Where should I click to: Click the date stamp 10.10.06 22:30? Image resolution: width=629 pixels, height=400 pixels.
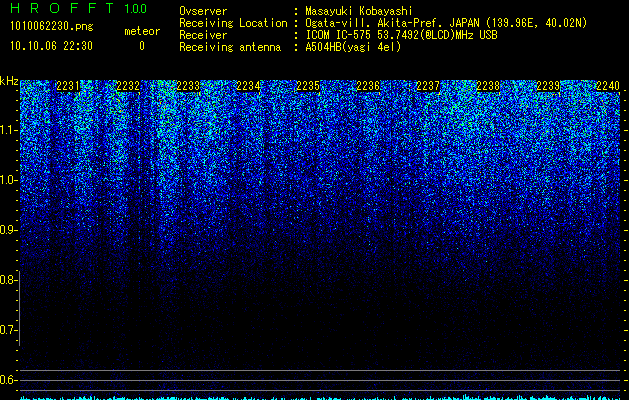tap(51, 46)
